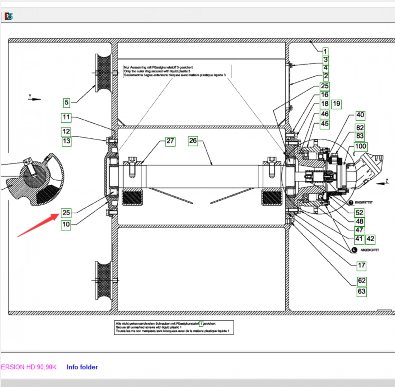Select part number 26 label
Image resolution: width=395 pixels, height=387 pixels.
pos(193,141)
